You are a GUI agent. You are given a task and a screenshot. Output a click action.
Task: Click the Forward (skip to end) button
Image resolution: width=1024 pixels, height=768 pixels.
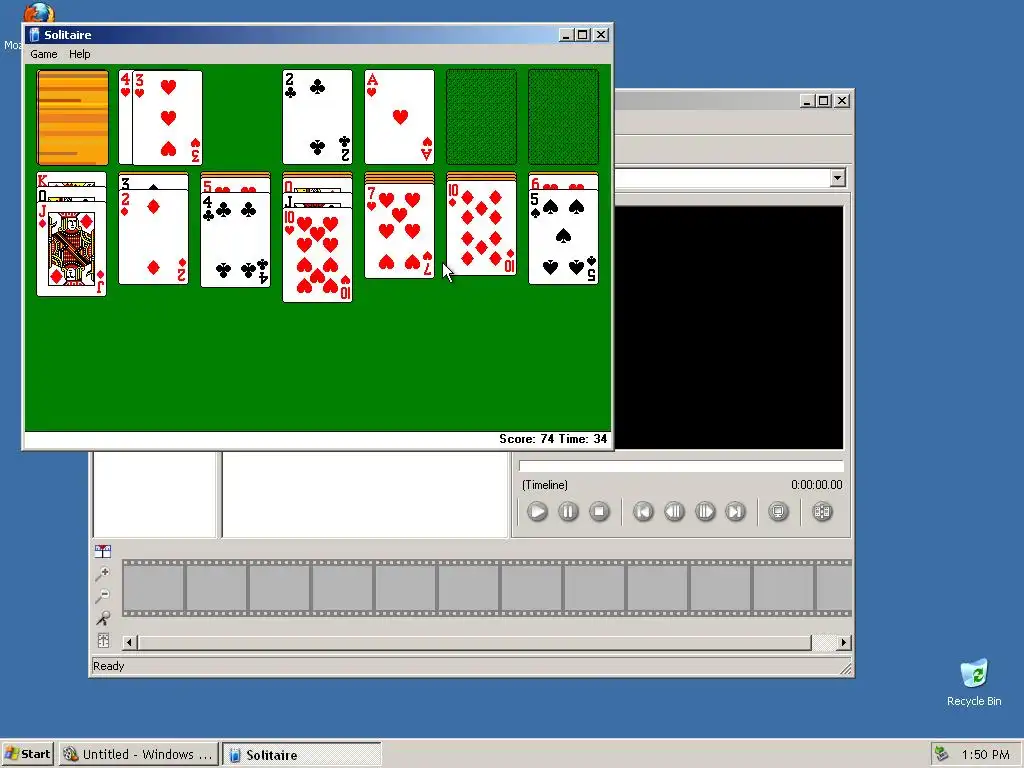735,511
